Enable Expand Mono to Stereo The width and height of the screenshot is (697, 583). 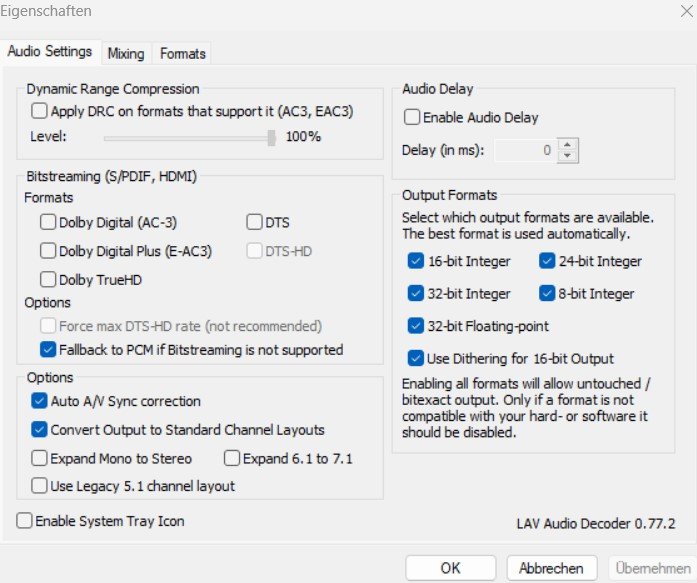[40, 459]
